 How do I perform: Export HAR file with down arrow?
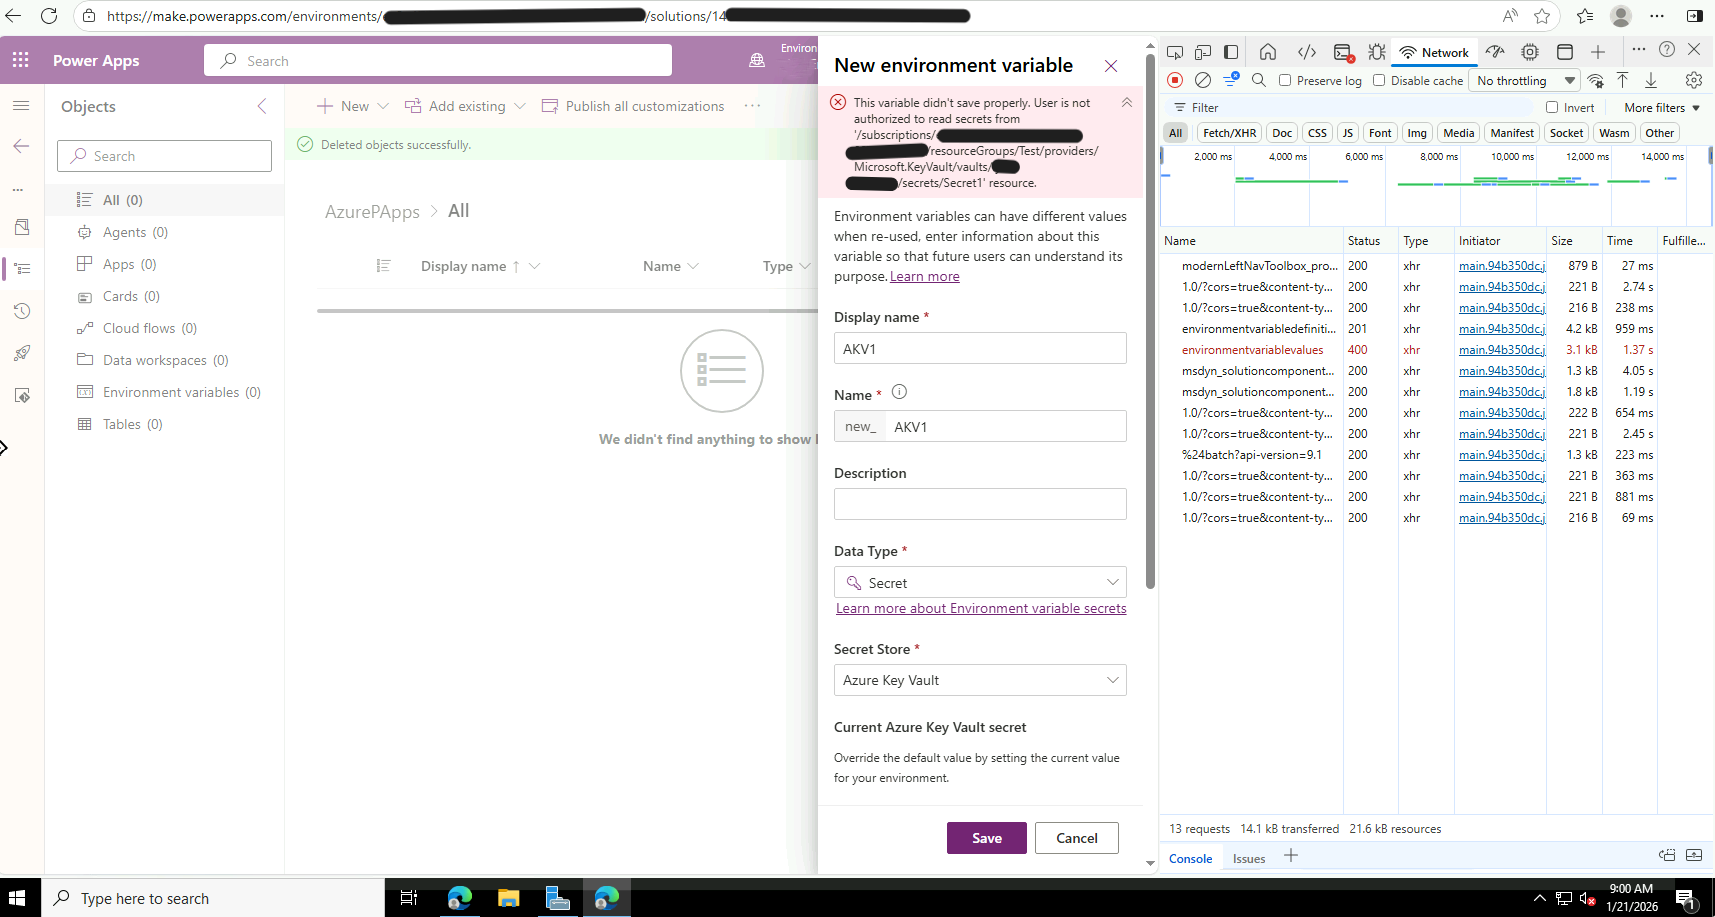tap(1651, 80)
